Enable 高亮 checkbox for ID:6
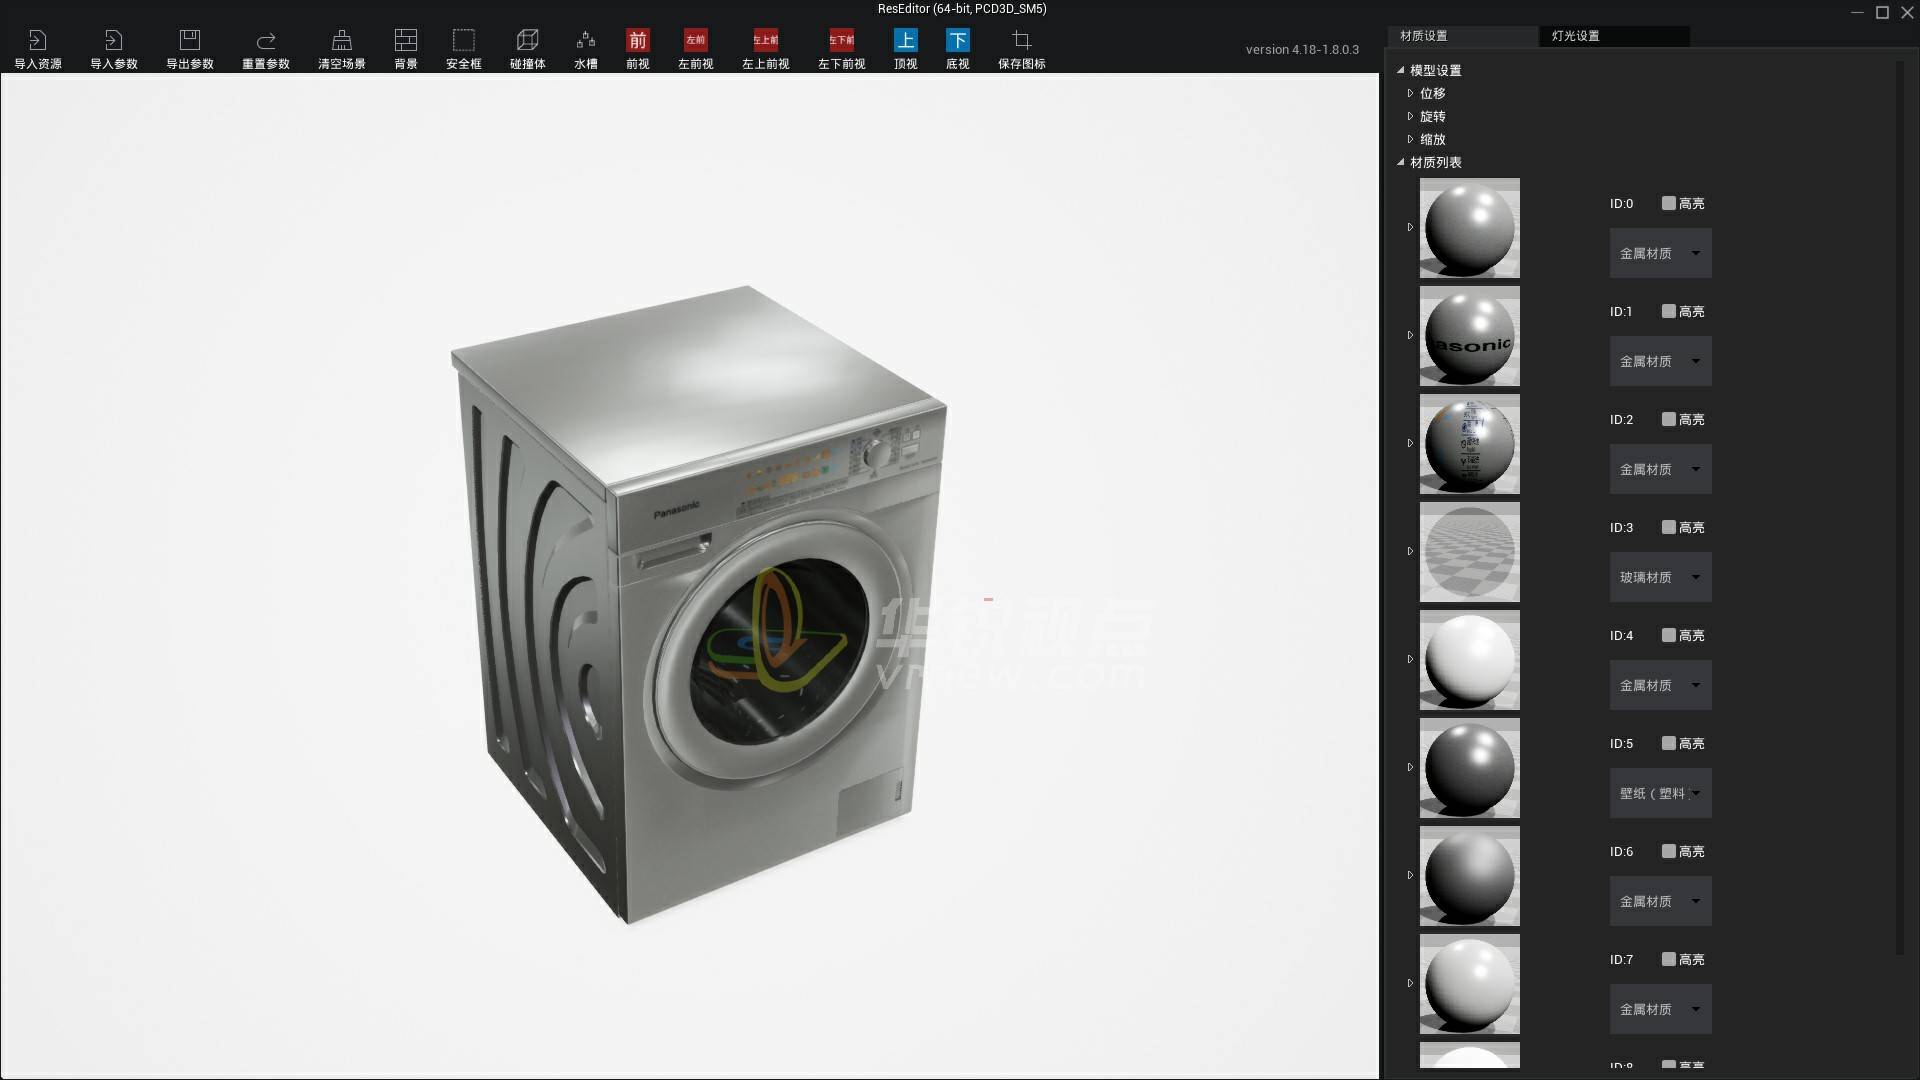Viewport: 1920px width, 1080px height. (x=1669, y=851)
